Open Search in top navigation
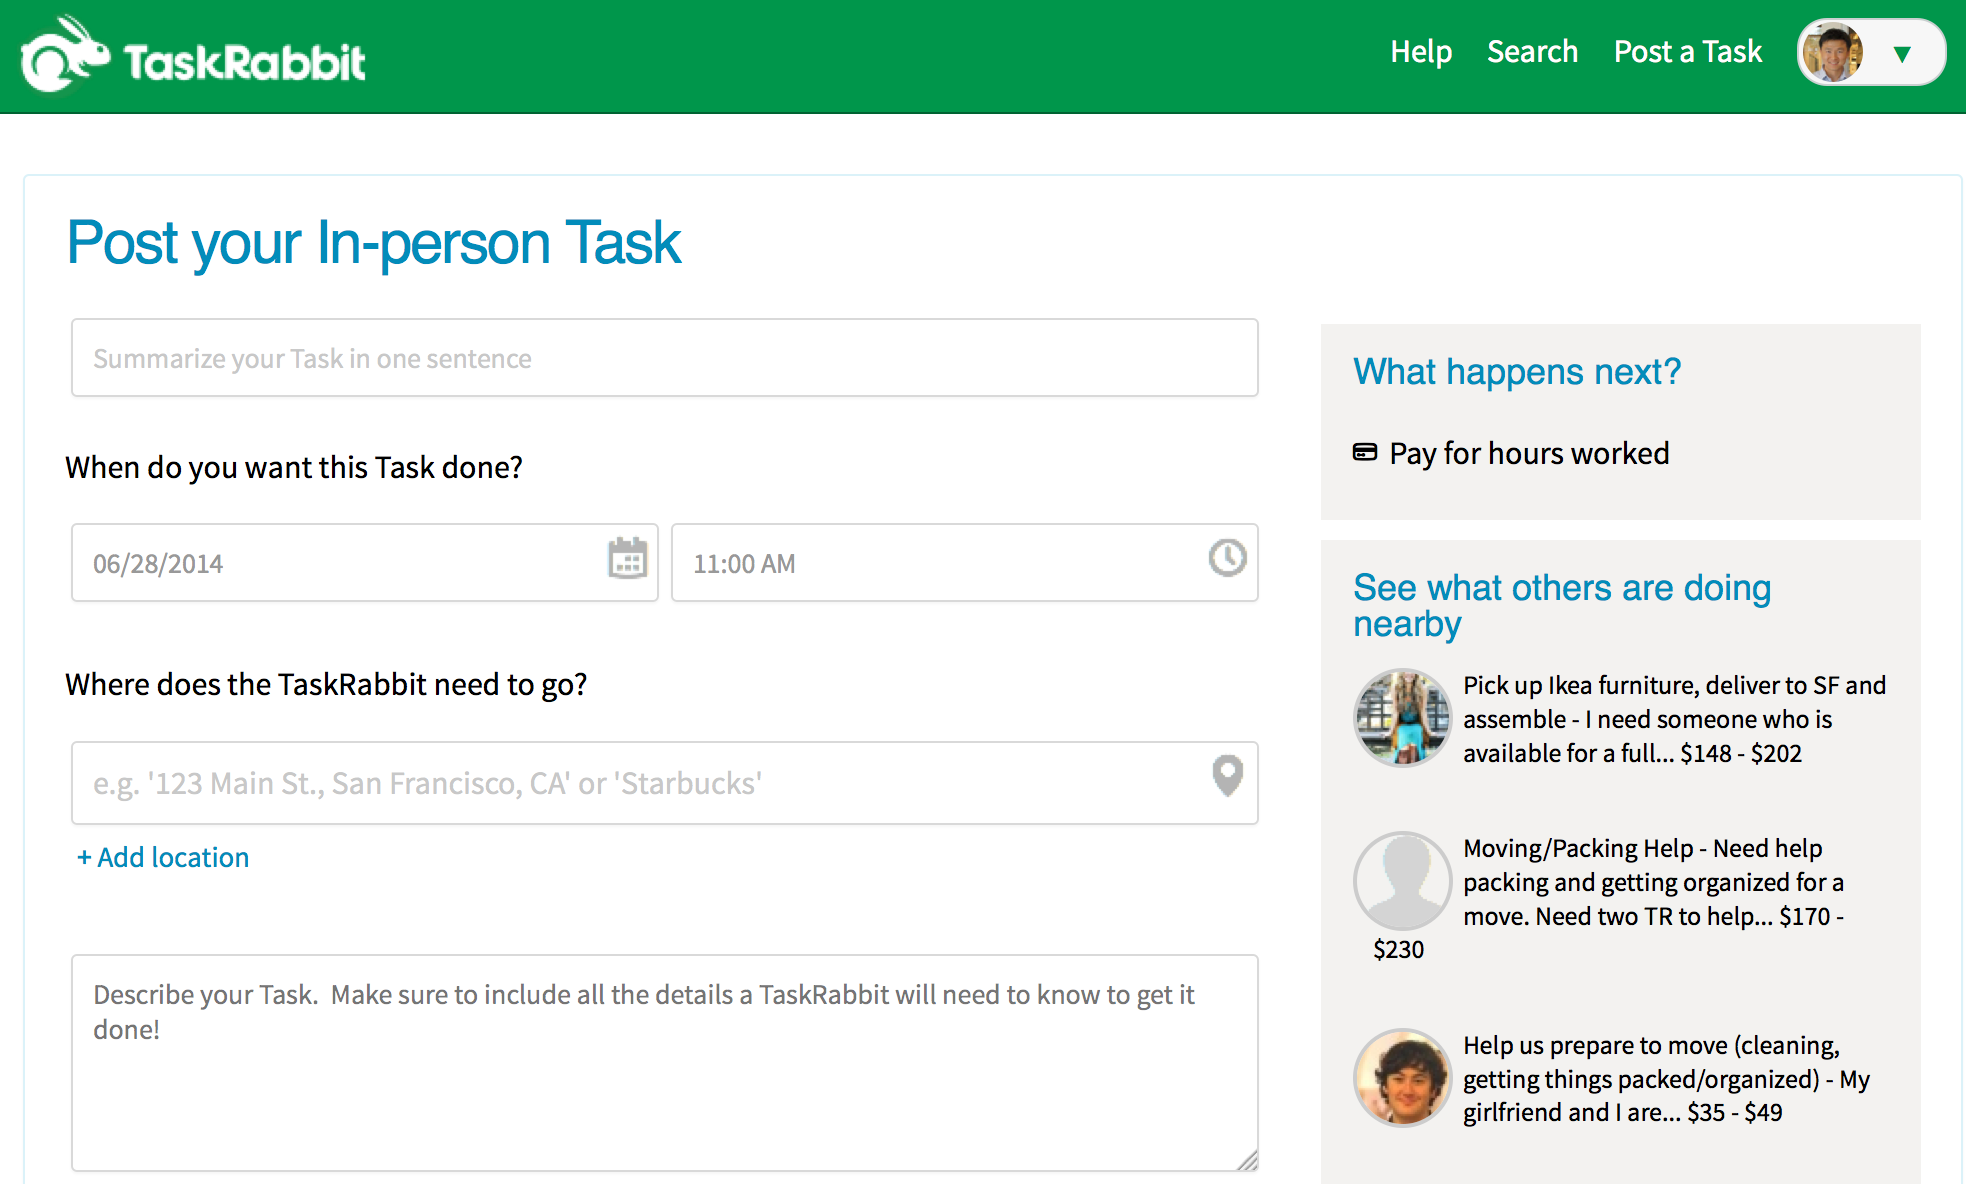Screen dimensions: 1966x1184 (1532, 52)
